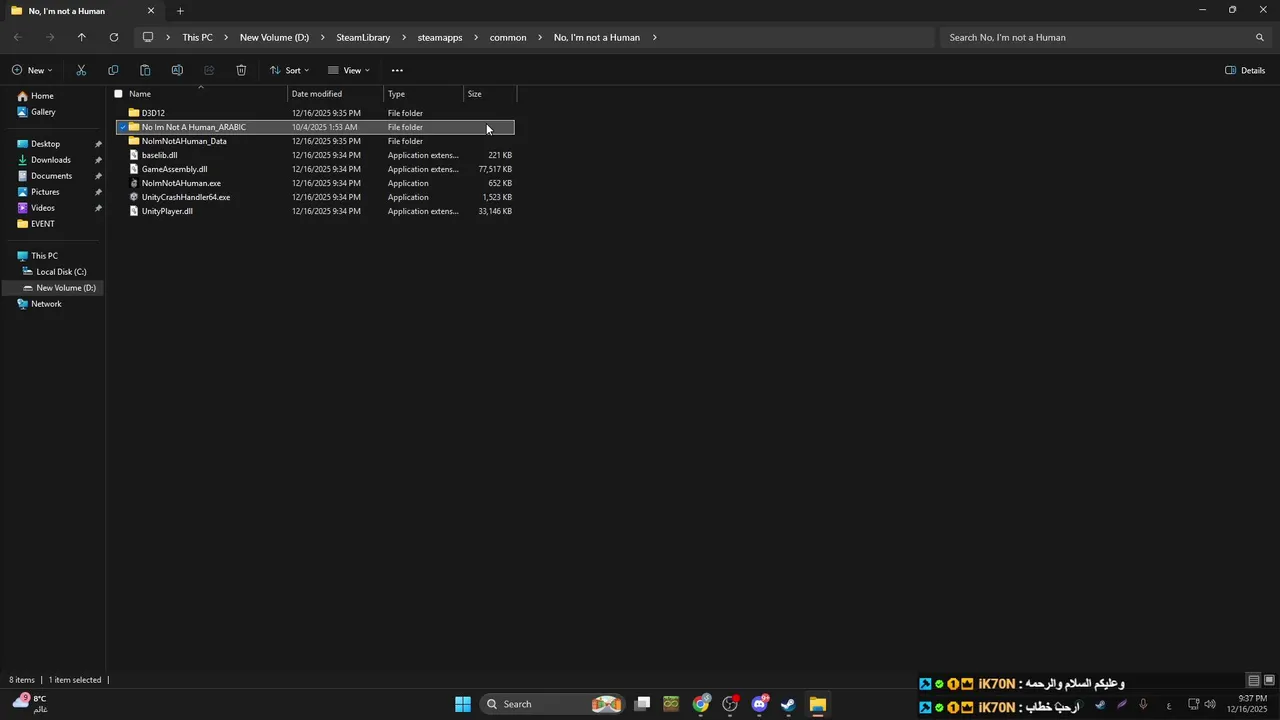The image size is (1280, 720).
Task: Go up one folder level arrow
Action: point(82,37)
